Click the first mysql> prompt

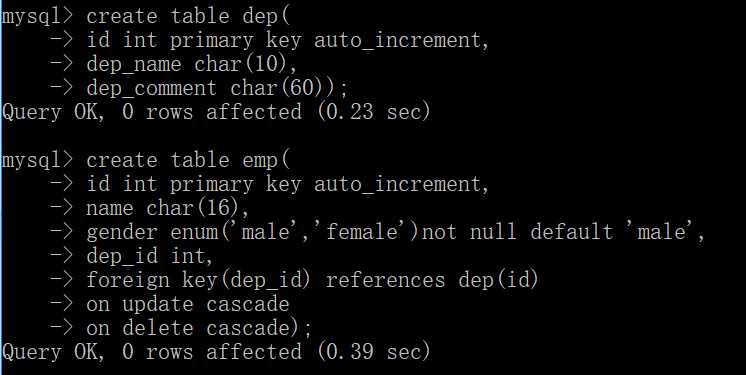click(38, 17)
